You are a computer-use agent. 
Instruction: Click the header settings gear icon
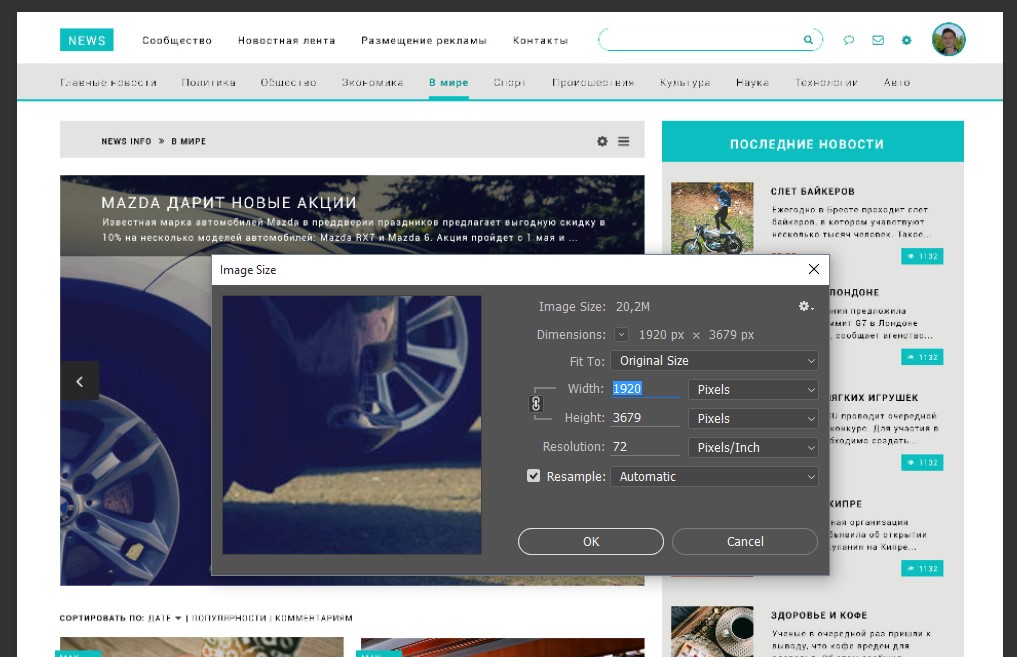907,40
